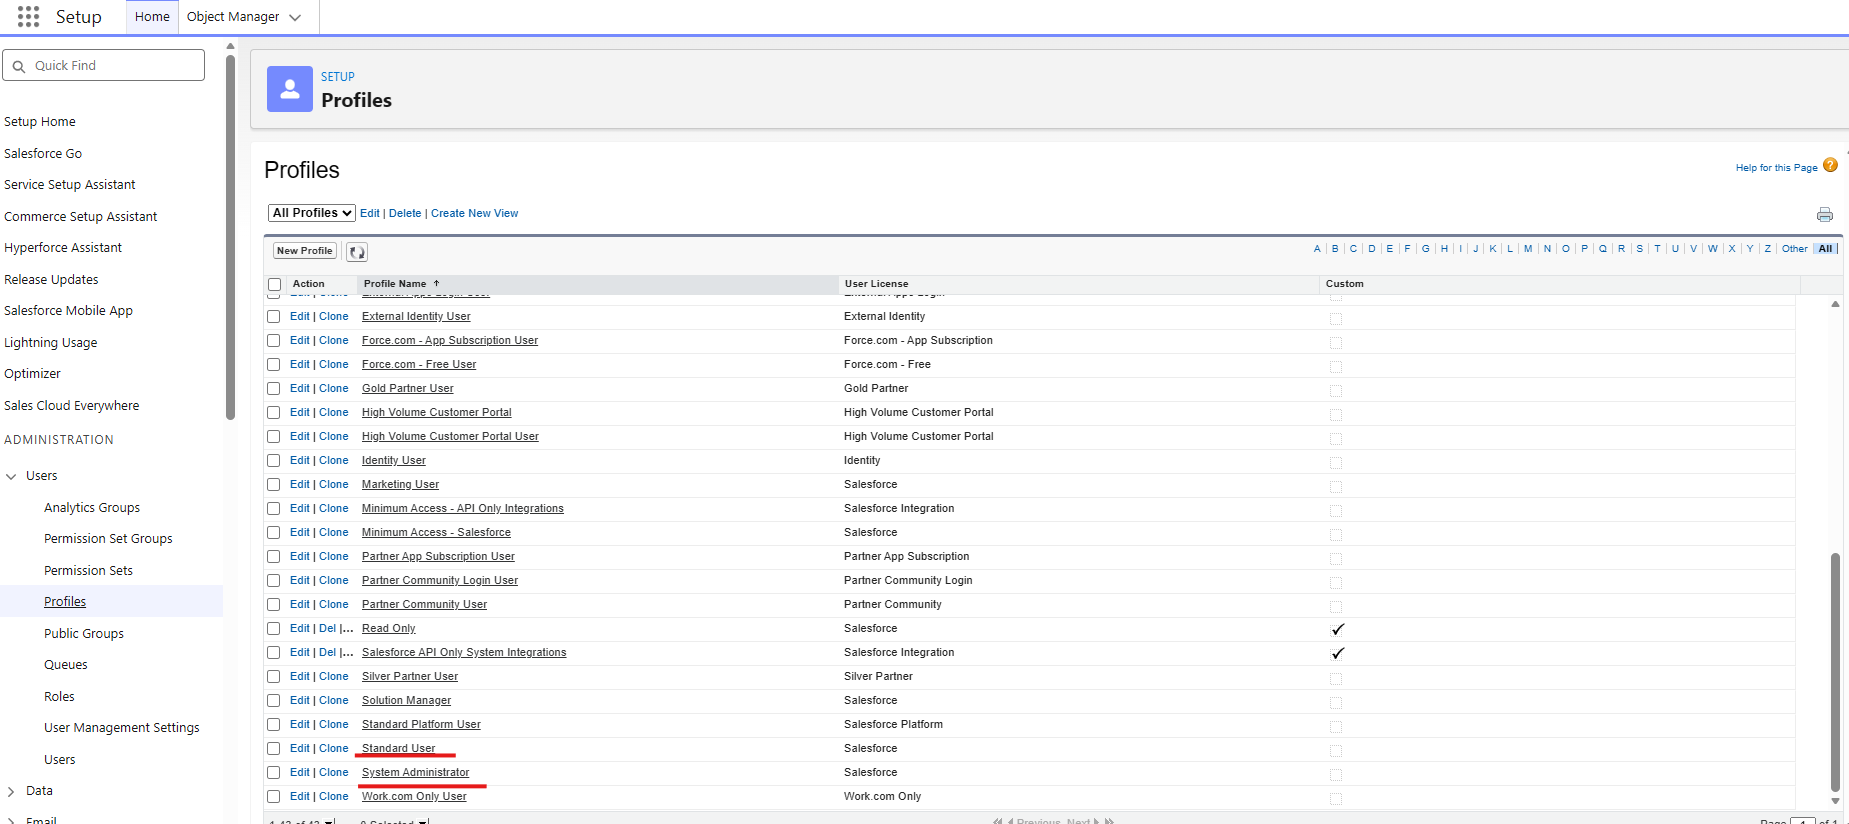Select the Standard User row checkbox
The height and width of the screenshot is (824, 1849).
point(273,749)
